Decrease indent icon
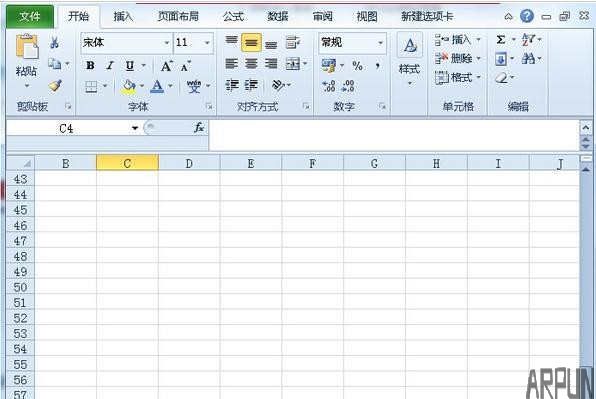 (x=231, y=85)
